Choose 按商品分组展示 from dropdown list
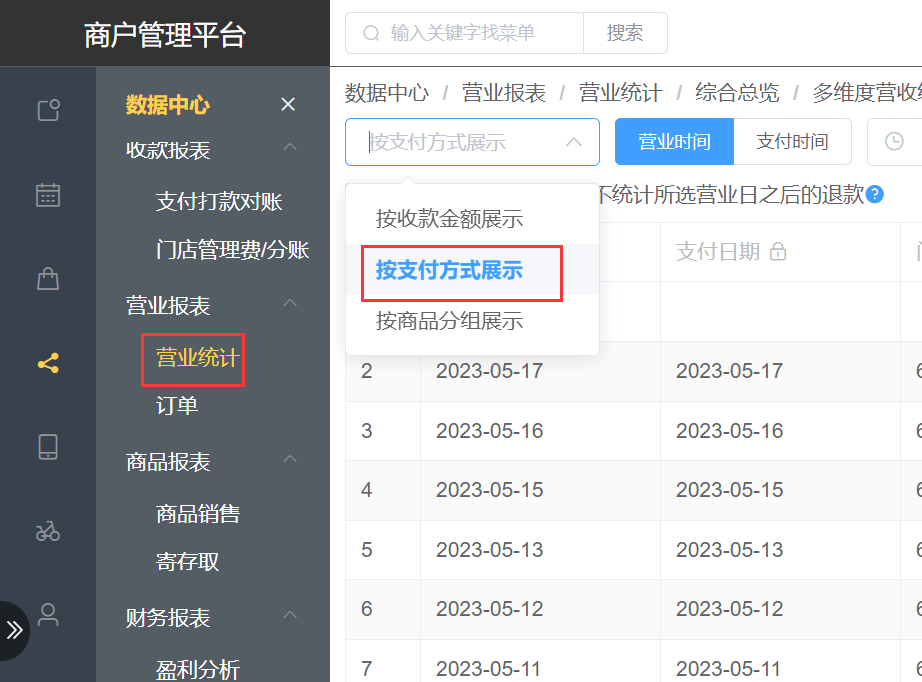The width and height of the screenshot is (922, 682). pos(449,321)
